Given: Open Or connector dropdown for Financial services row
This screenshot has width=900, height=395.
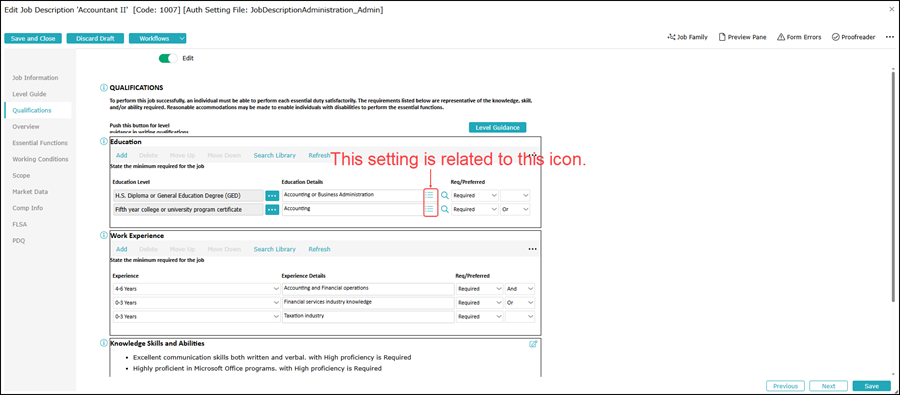Looking at the screenshot, I should [x=519, y=303].
